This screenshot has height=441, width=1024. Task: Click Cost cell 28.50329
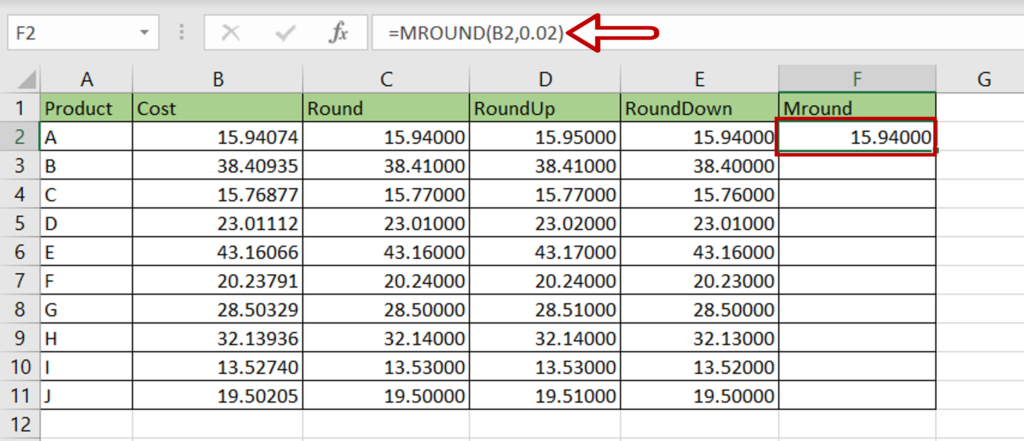coord(217,309)
